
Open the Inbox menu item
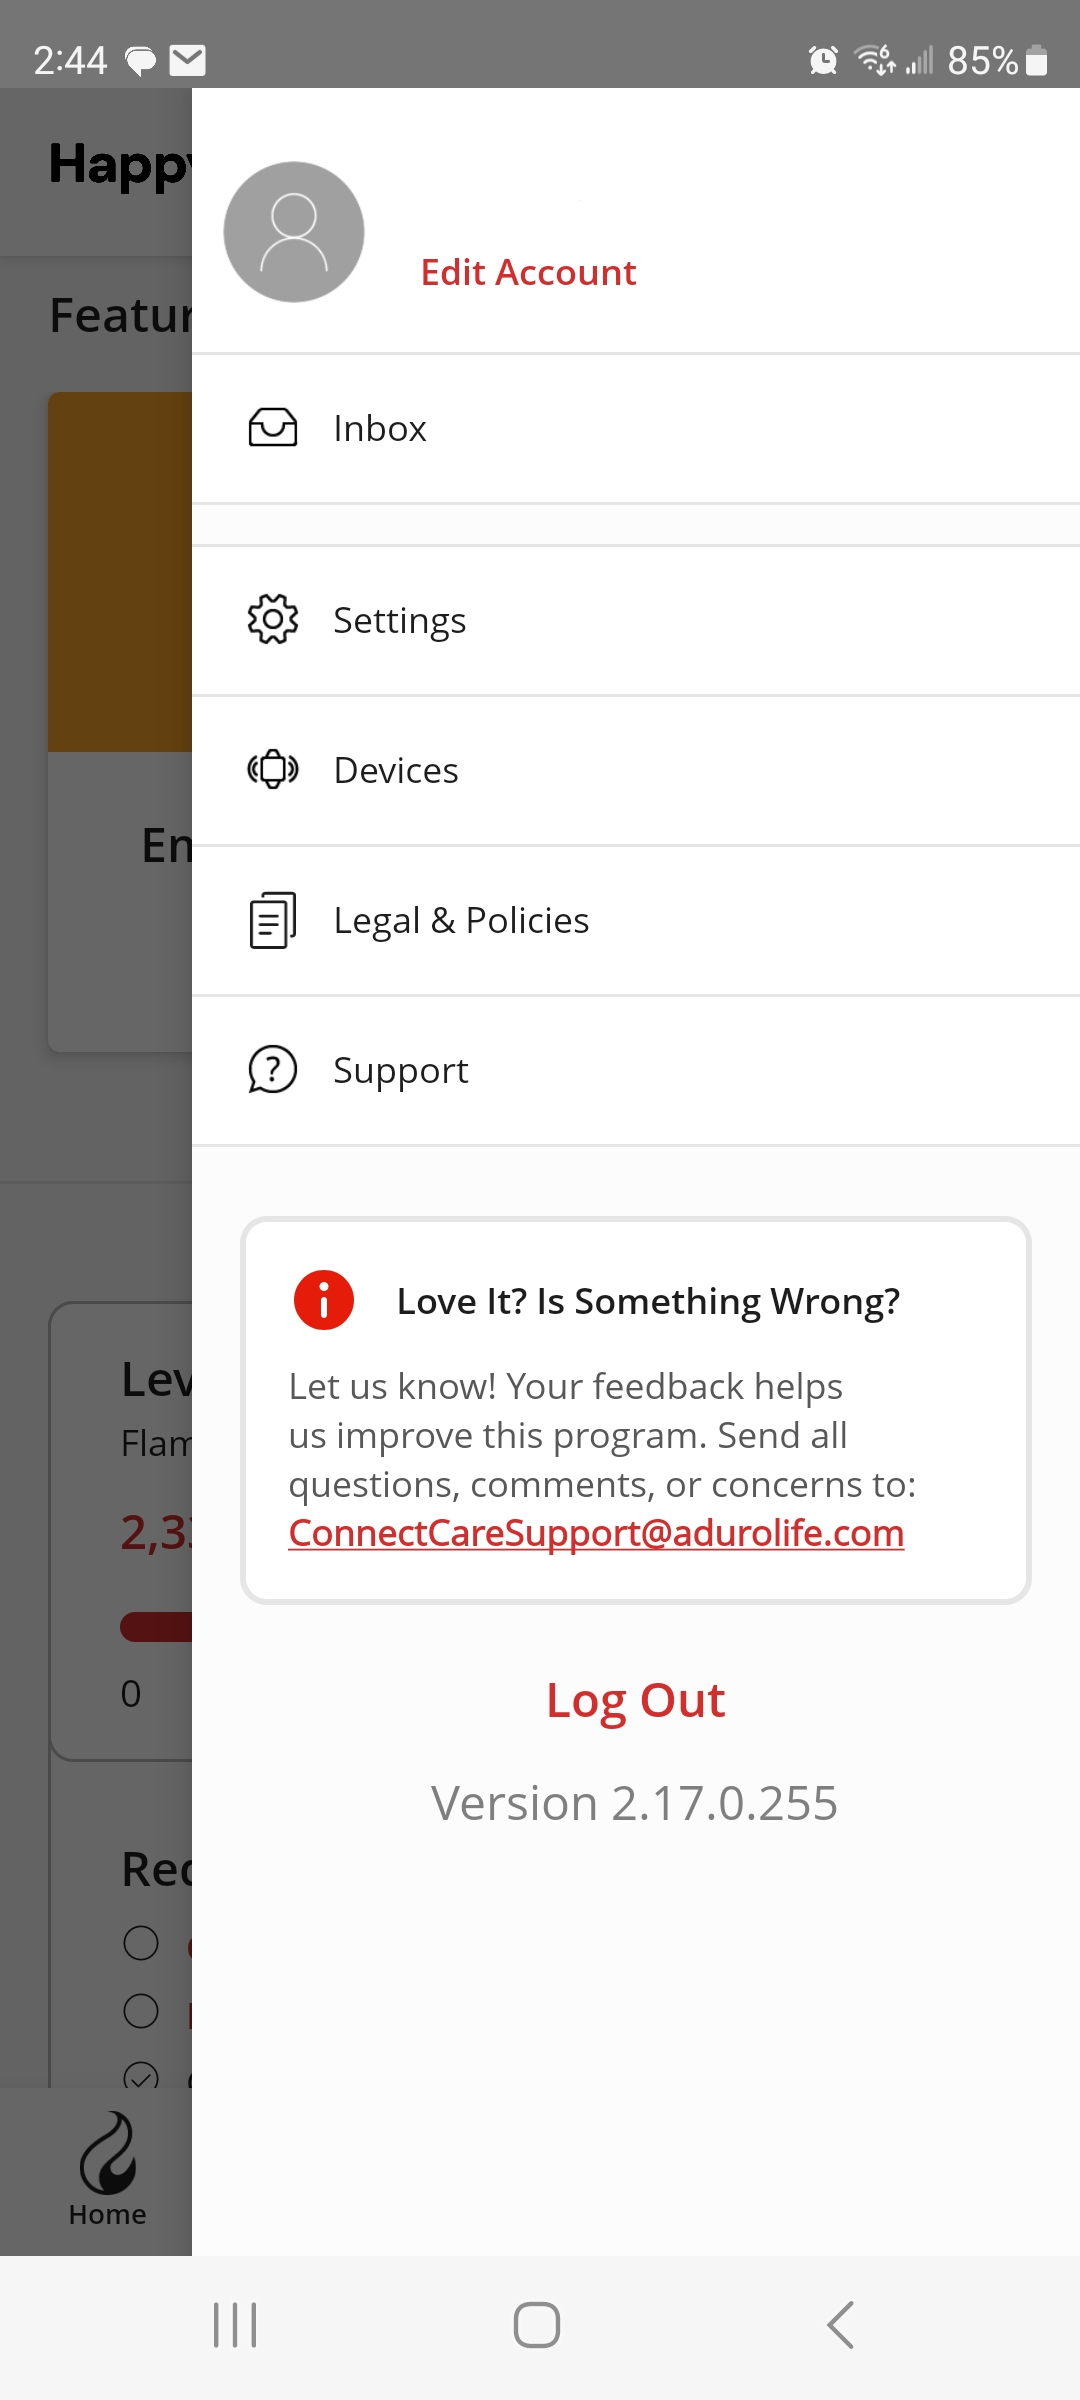(x=636, y=428)
